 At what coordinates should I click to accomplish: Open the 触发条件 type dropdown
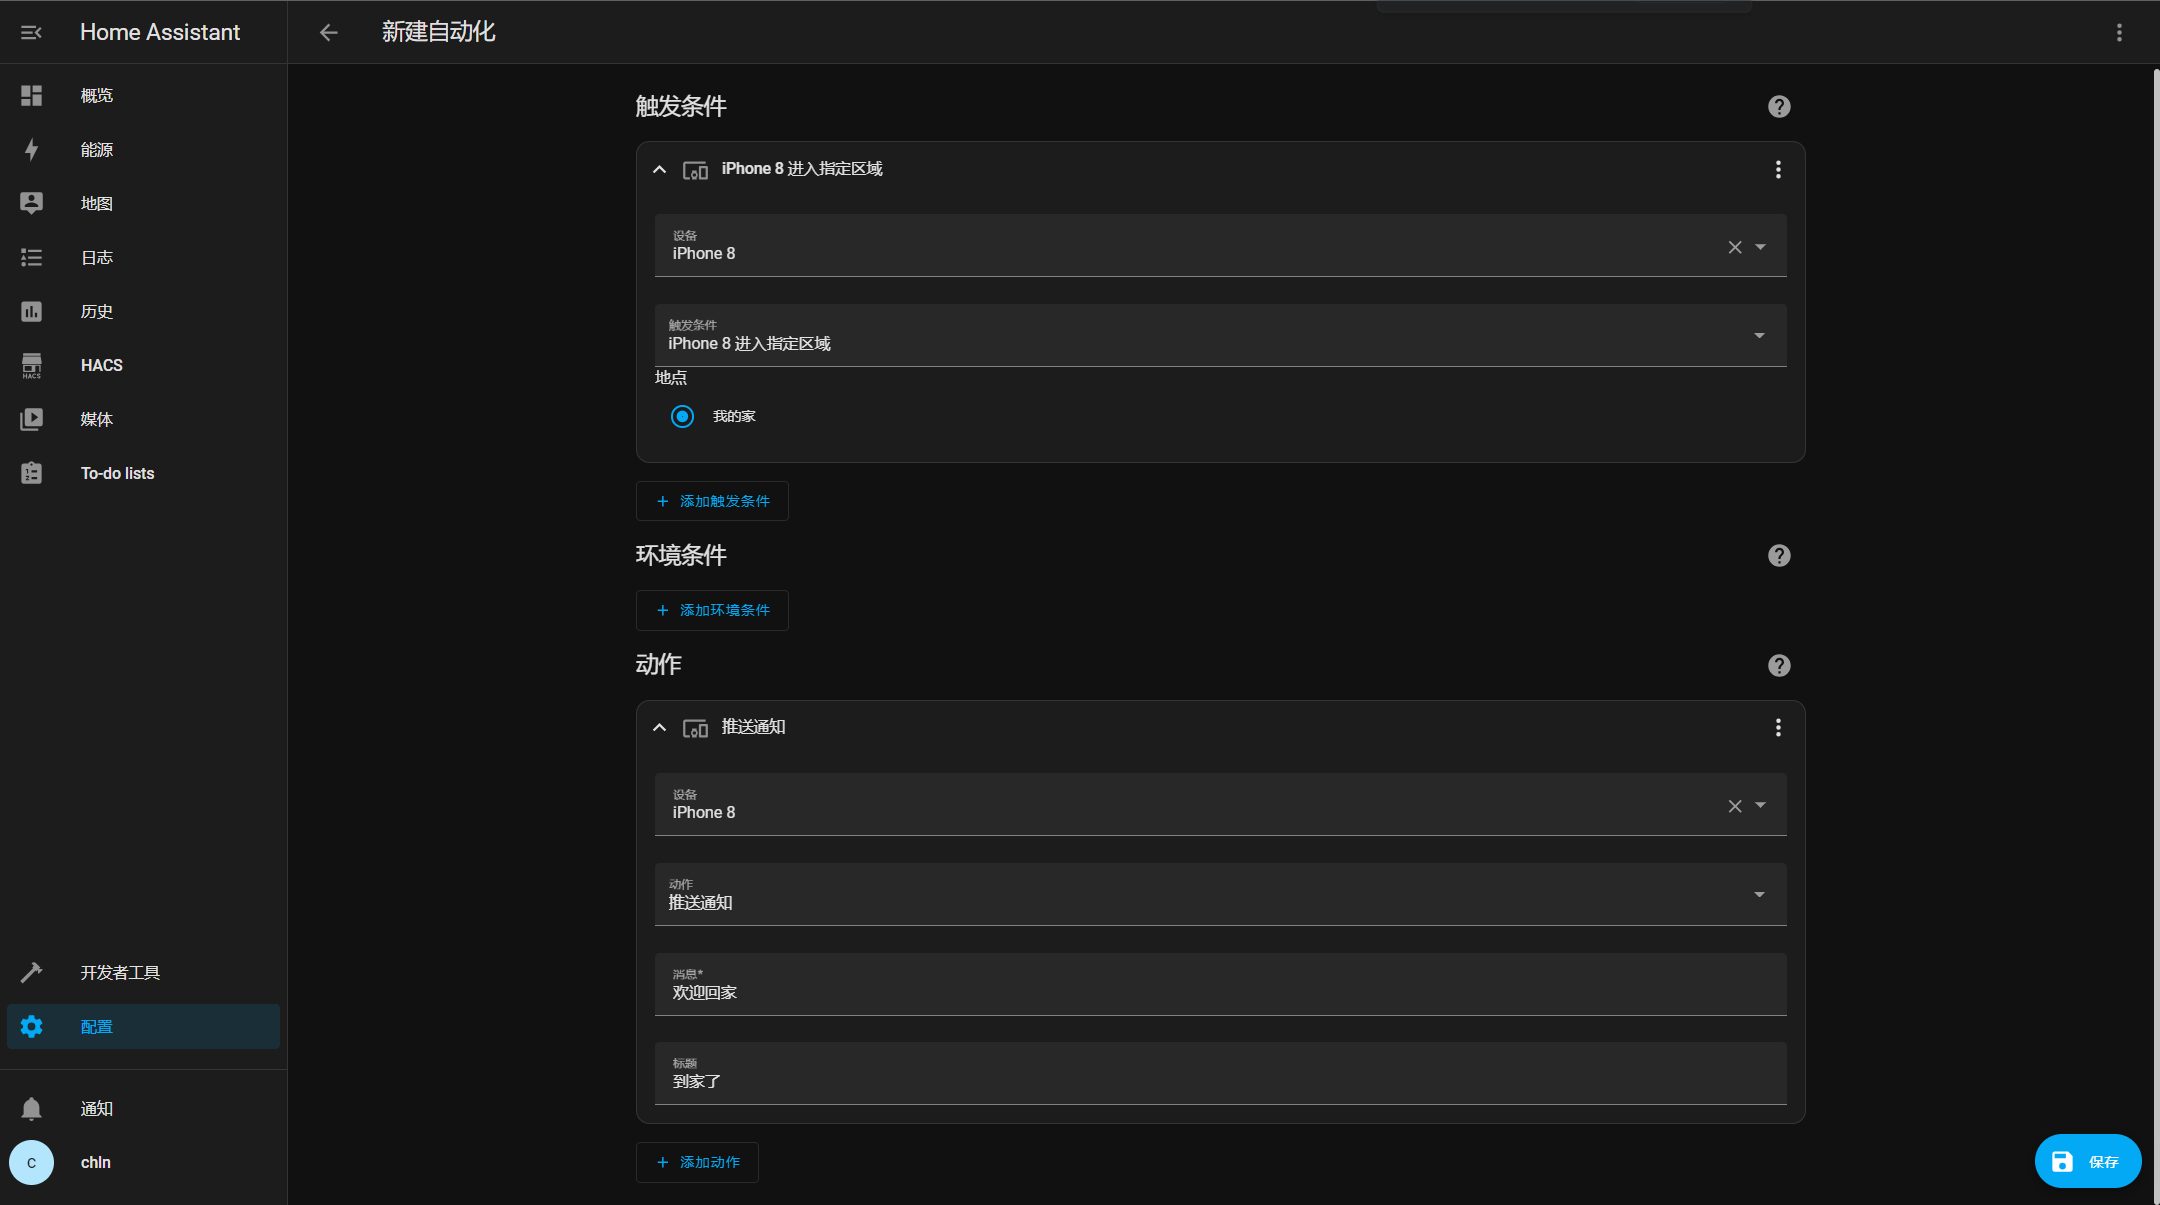pos(1220,335)
